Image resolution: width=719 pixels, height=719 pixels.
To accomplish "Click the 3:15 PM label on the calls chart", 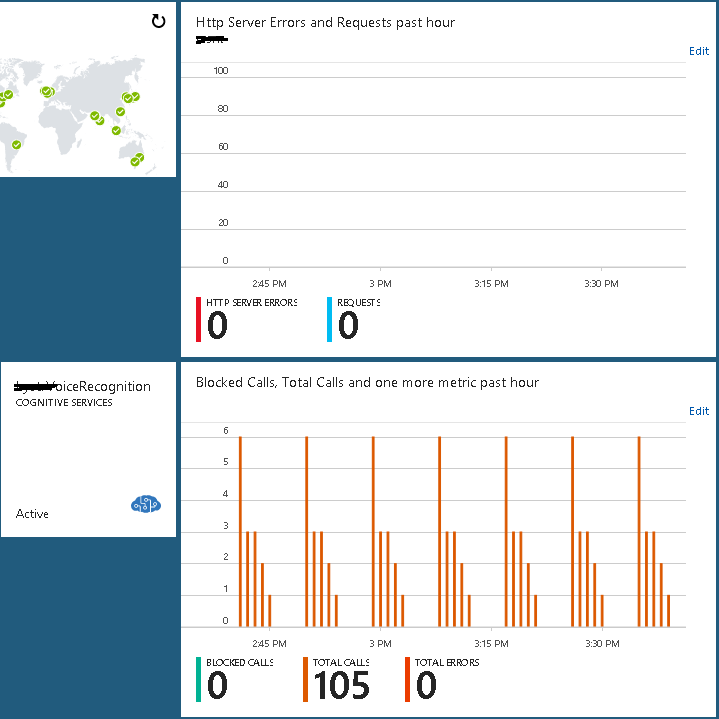I will [491, 643].
